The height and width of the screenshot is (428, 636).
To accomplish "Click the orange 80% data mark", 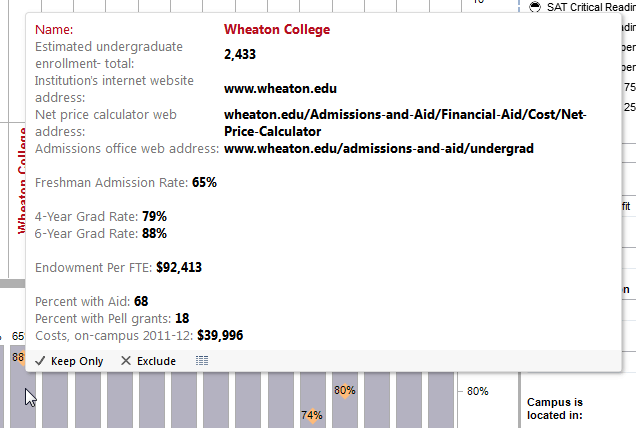I will point(345,391).
